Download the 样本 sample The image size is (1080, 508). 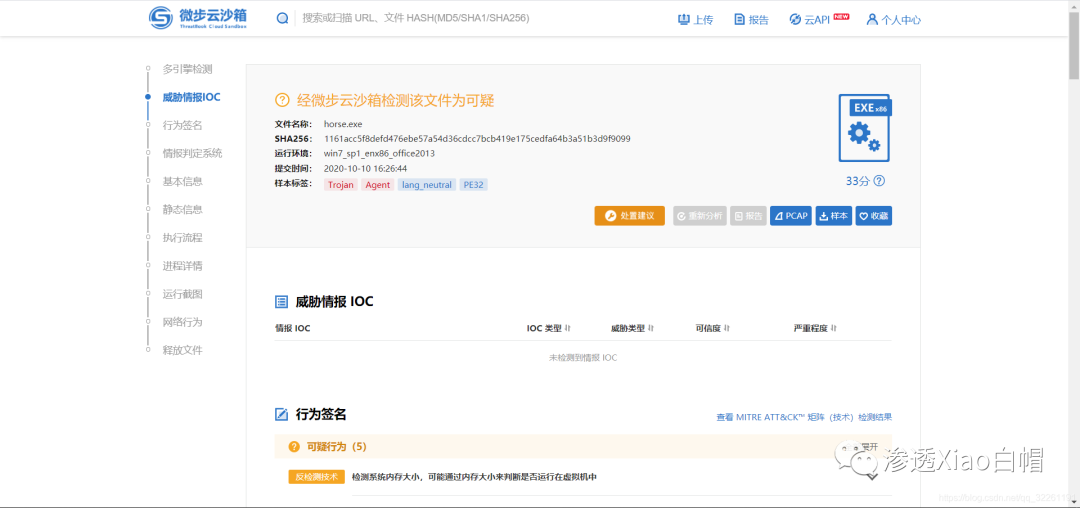(833, 215)
